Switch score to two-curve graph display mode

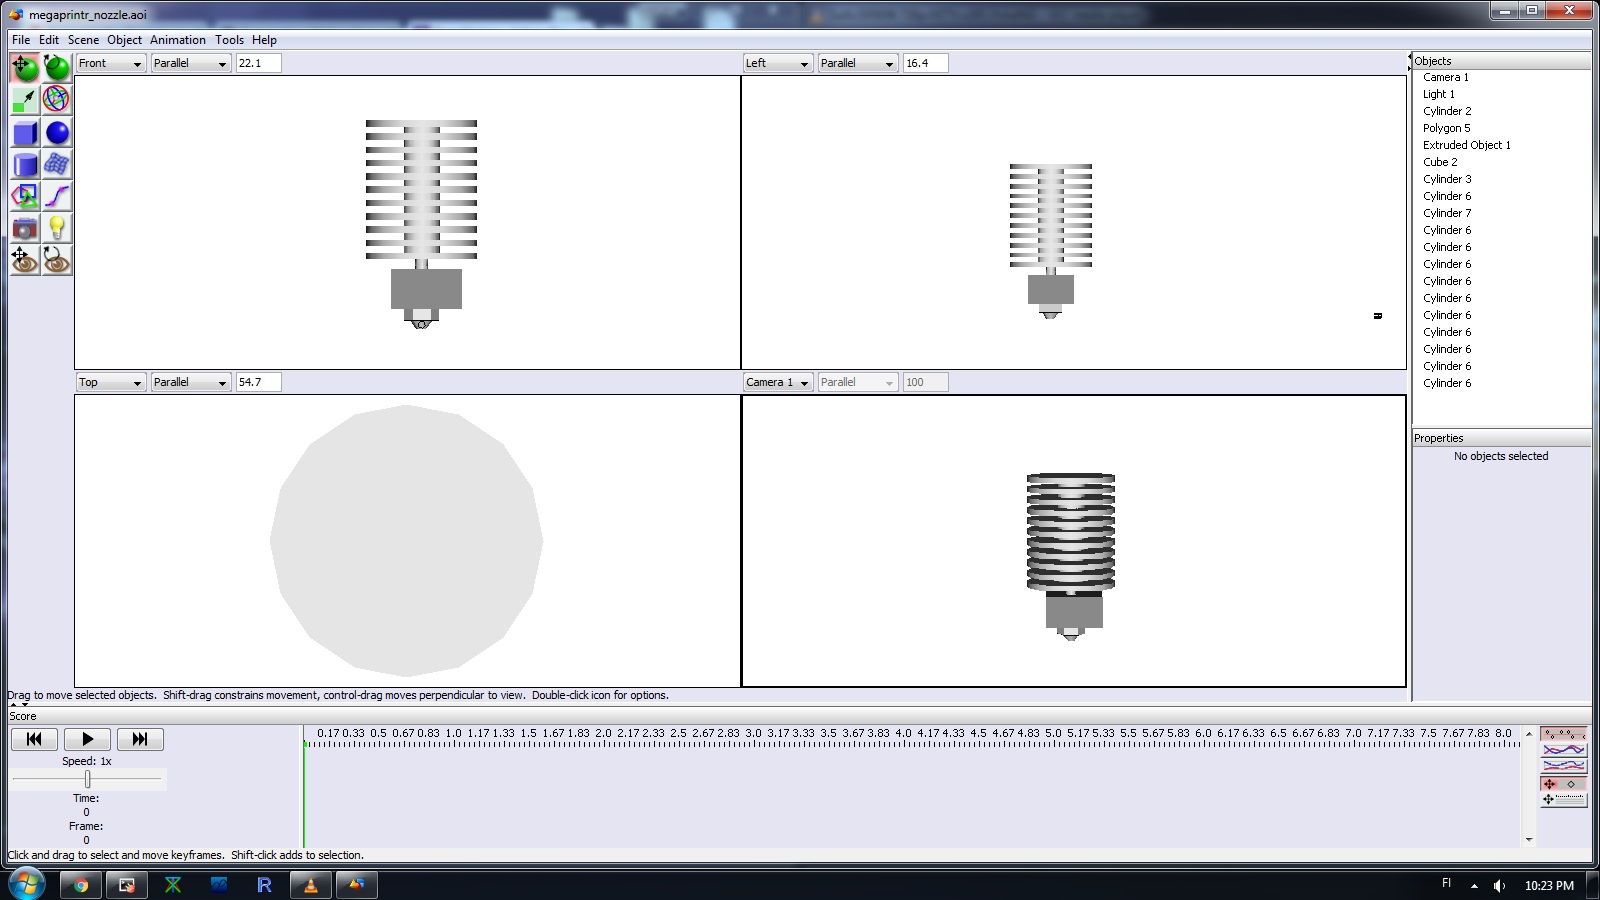[x=1564, y=766]
